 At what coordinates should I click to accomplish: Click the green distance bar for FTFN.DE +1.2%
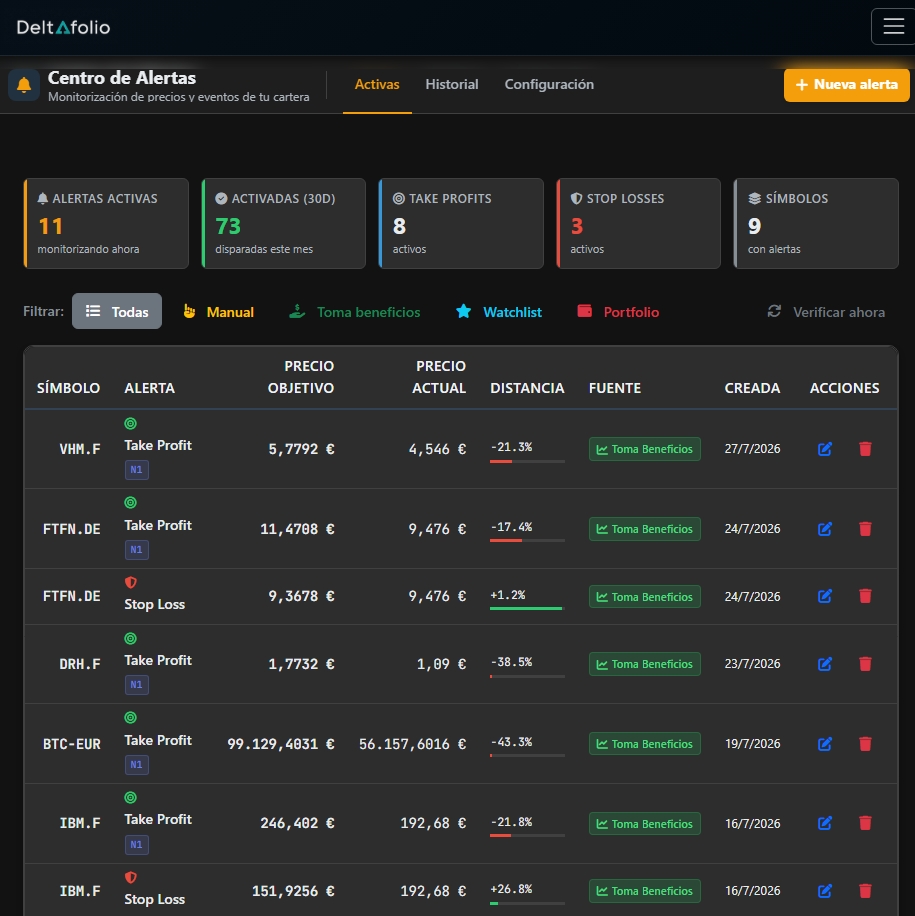[528, 609]
